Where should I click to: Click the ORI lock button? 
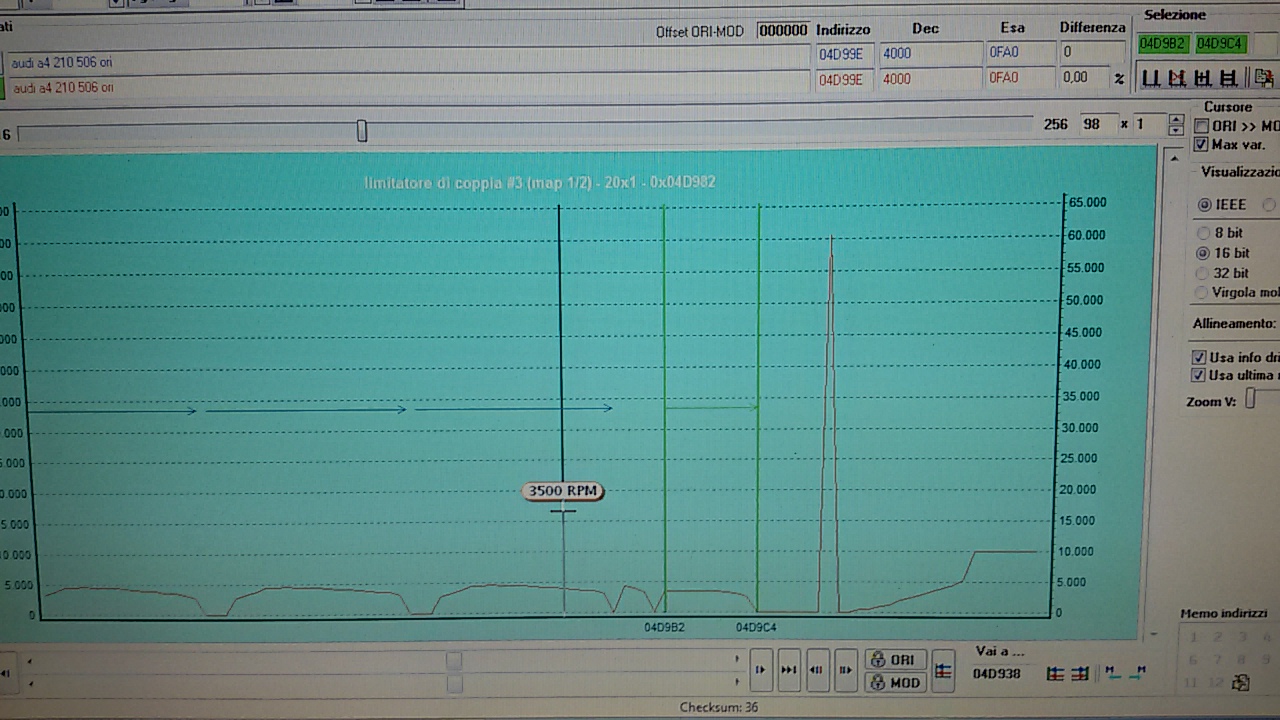coord(894,660)
